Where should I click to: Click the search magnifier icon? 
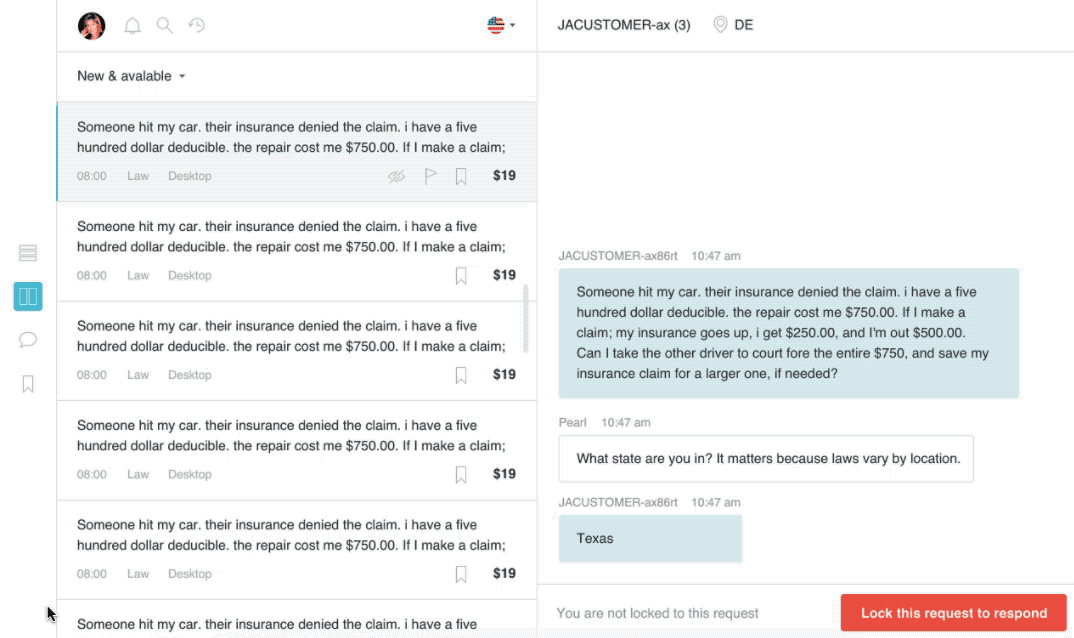pos(165,26)
